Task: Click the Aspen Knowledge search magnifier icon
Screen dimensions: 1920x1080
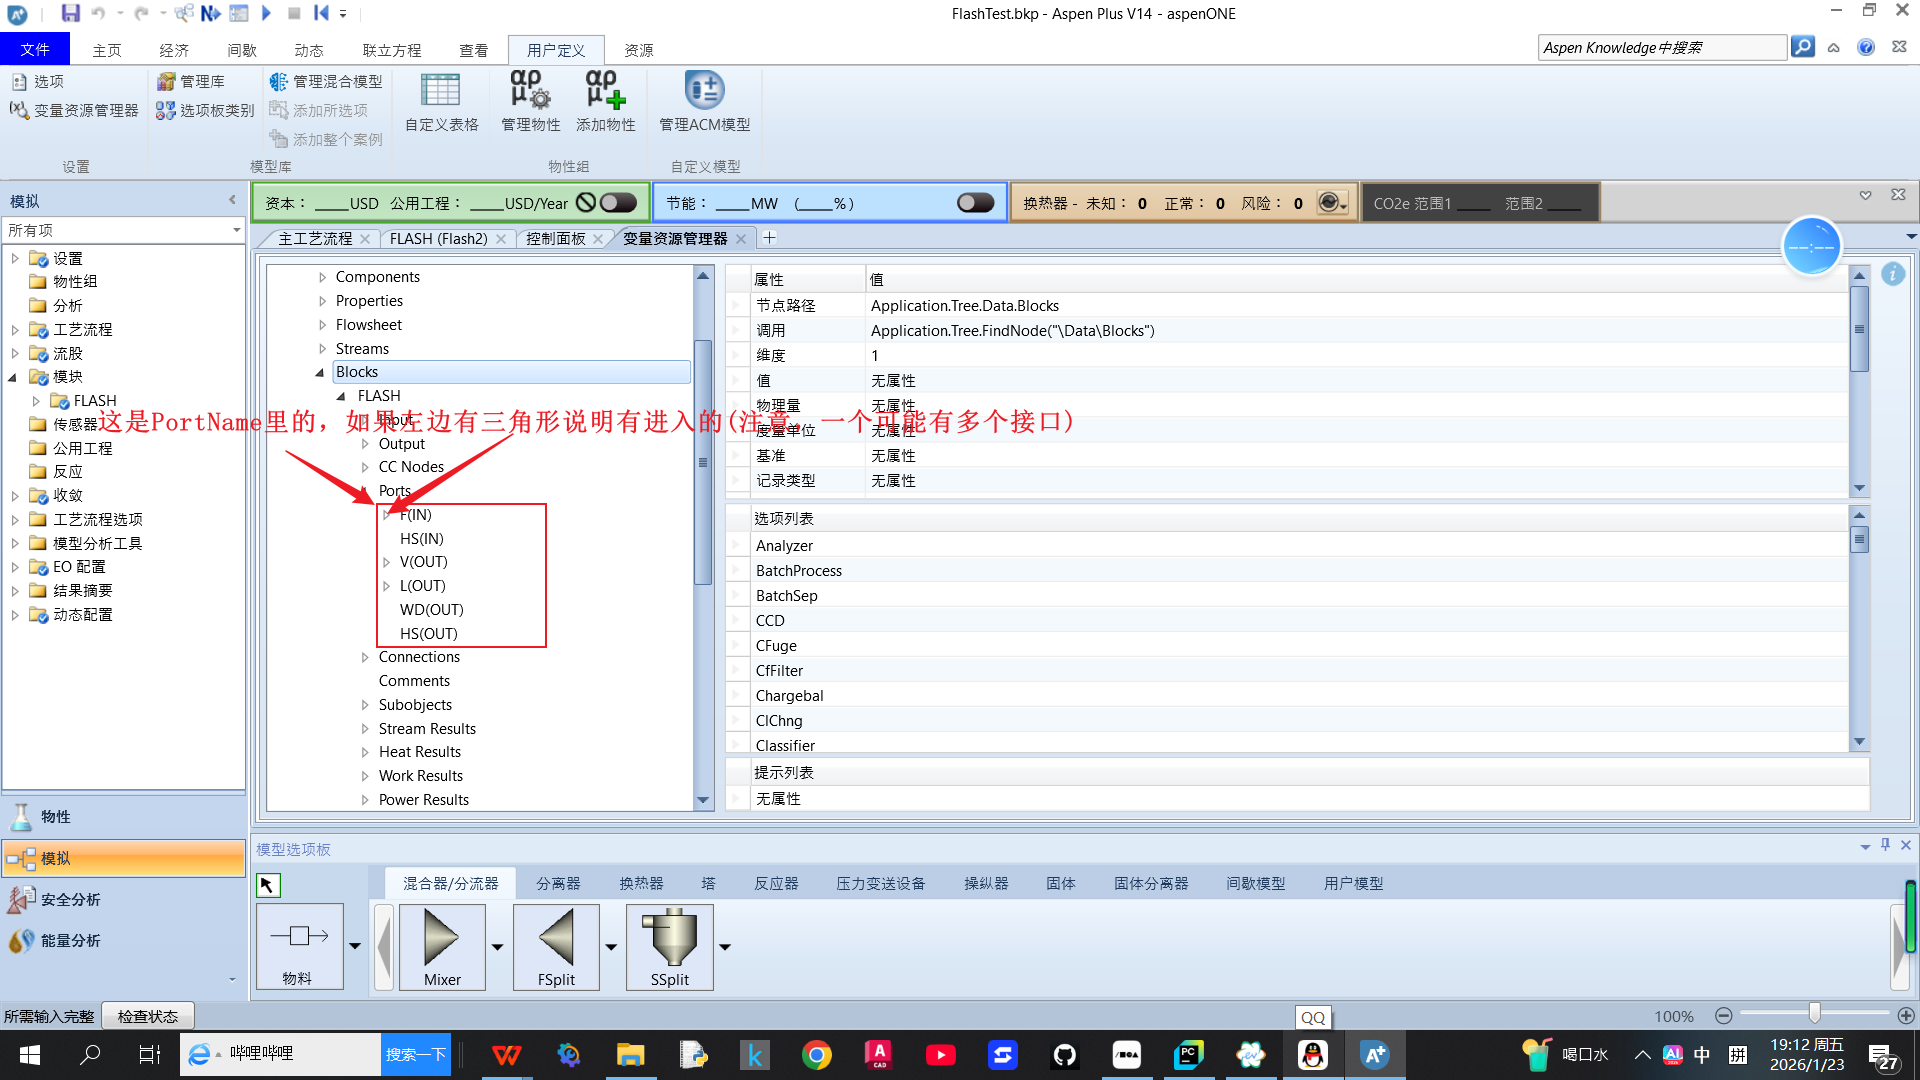Action: pyautogui.click(x=1802, y=47)
